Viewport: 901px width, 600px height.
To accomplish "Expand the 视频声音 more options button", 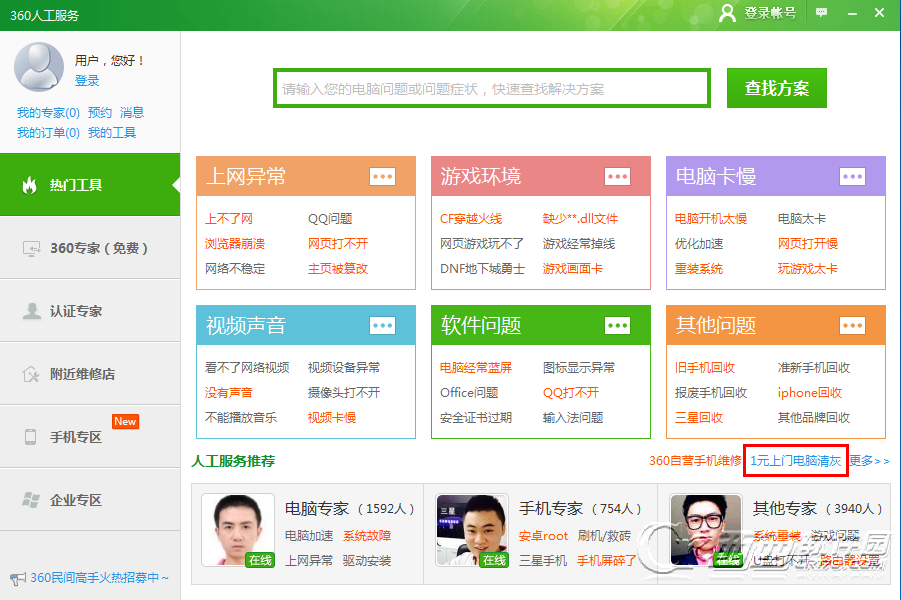I will (382, 325).
